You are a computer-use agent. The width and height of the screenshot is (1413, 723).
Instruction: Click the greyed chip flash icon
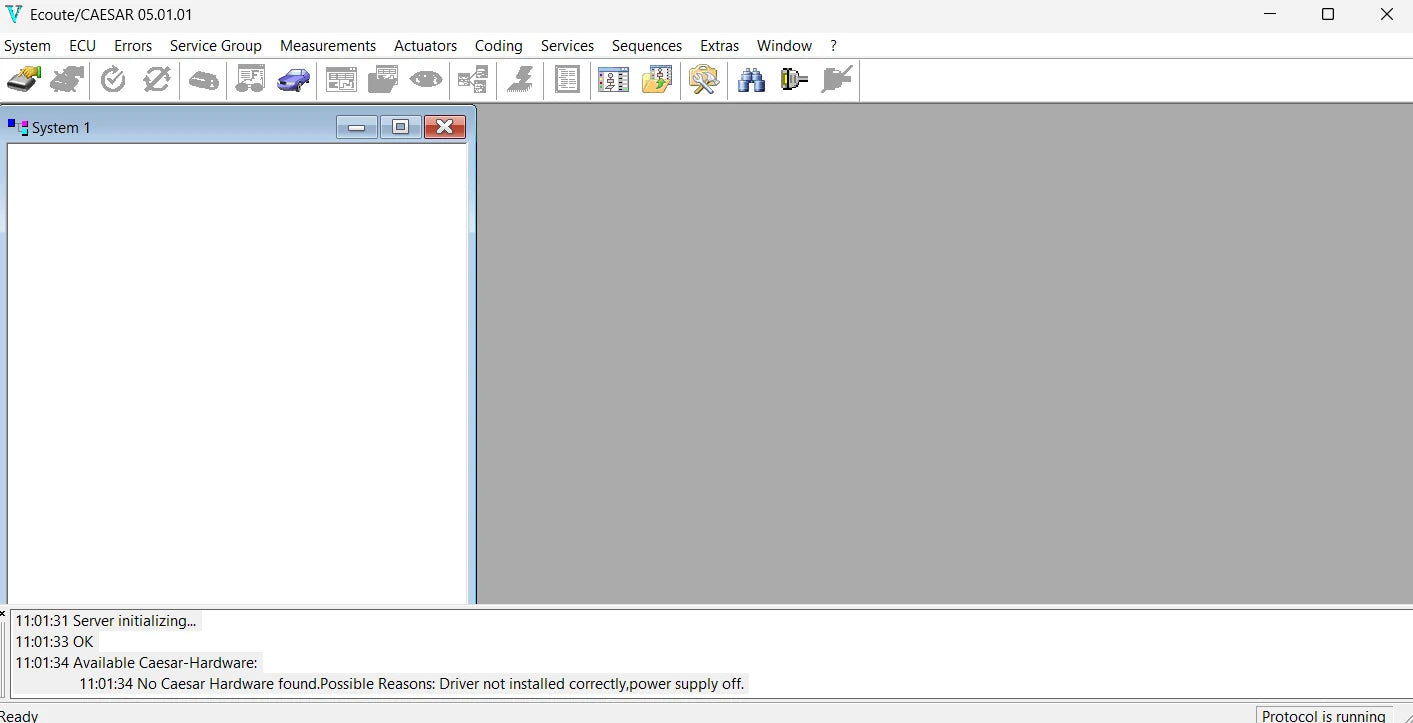pyautogui.click(x=520, y=80)
